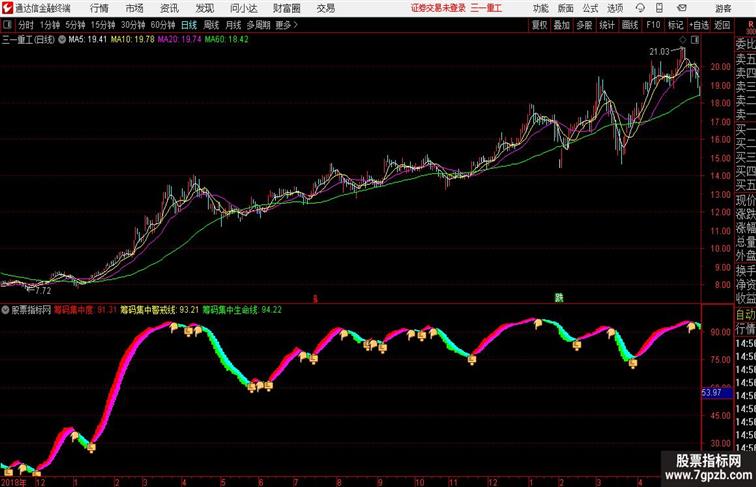
Task: Switch to the 1分钟 period tab
Action: coord(50,25)
